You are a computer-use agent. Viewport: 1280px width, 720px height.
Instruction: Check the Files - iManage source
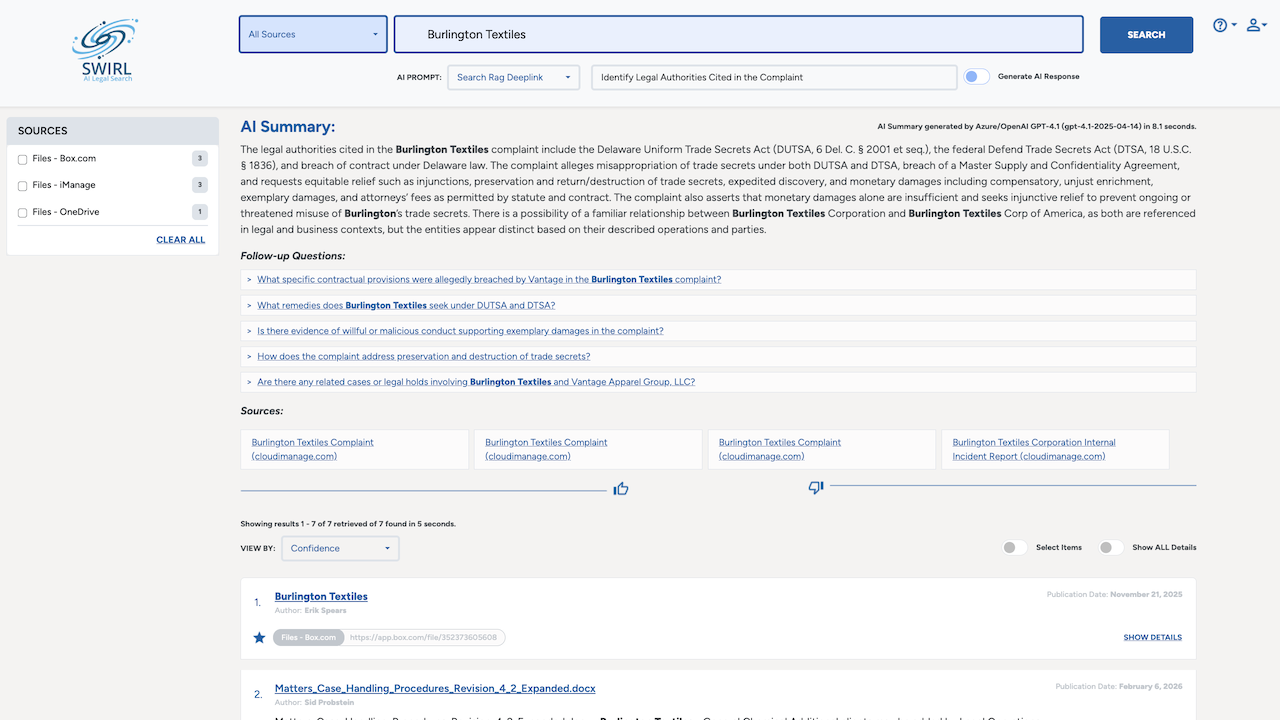(23, 186)
